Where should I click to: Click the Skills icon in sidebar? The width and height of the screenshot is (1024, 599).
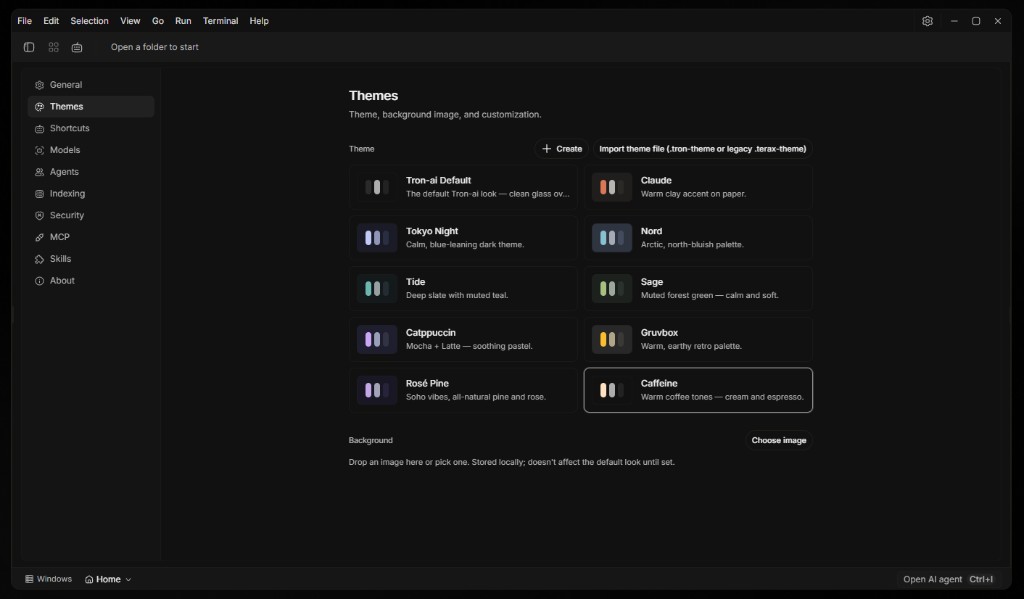(x=39, y=259)
